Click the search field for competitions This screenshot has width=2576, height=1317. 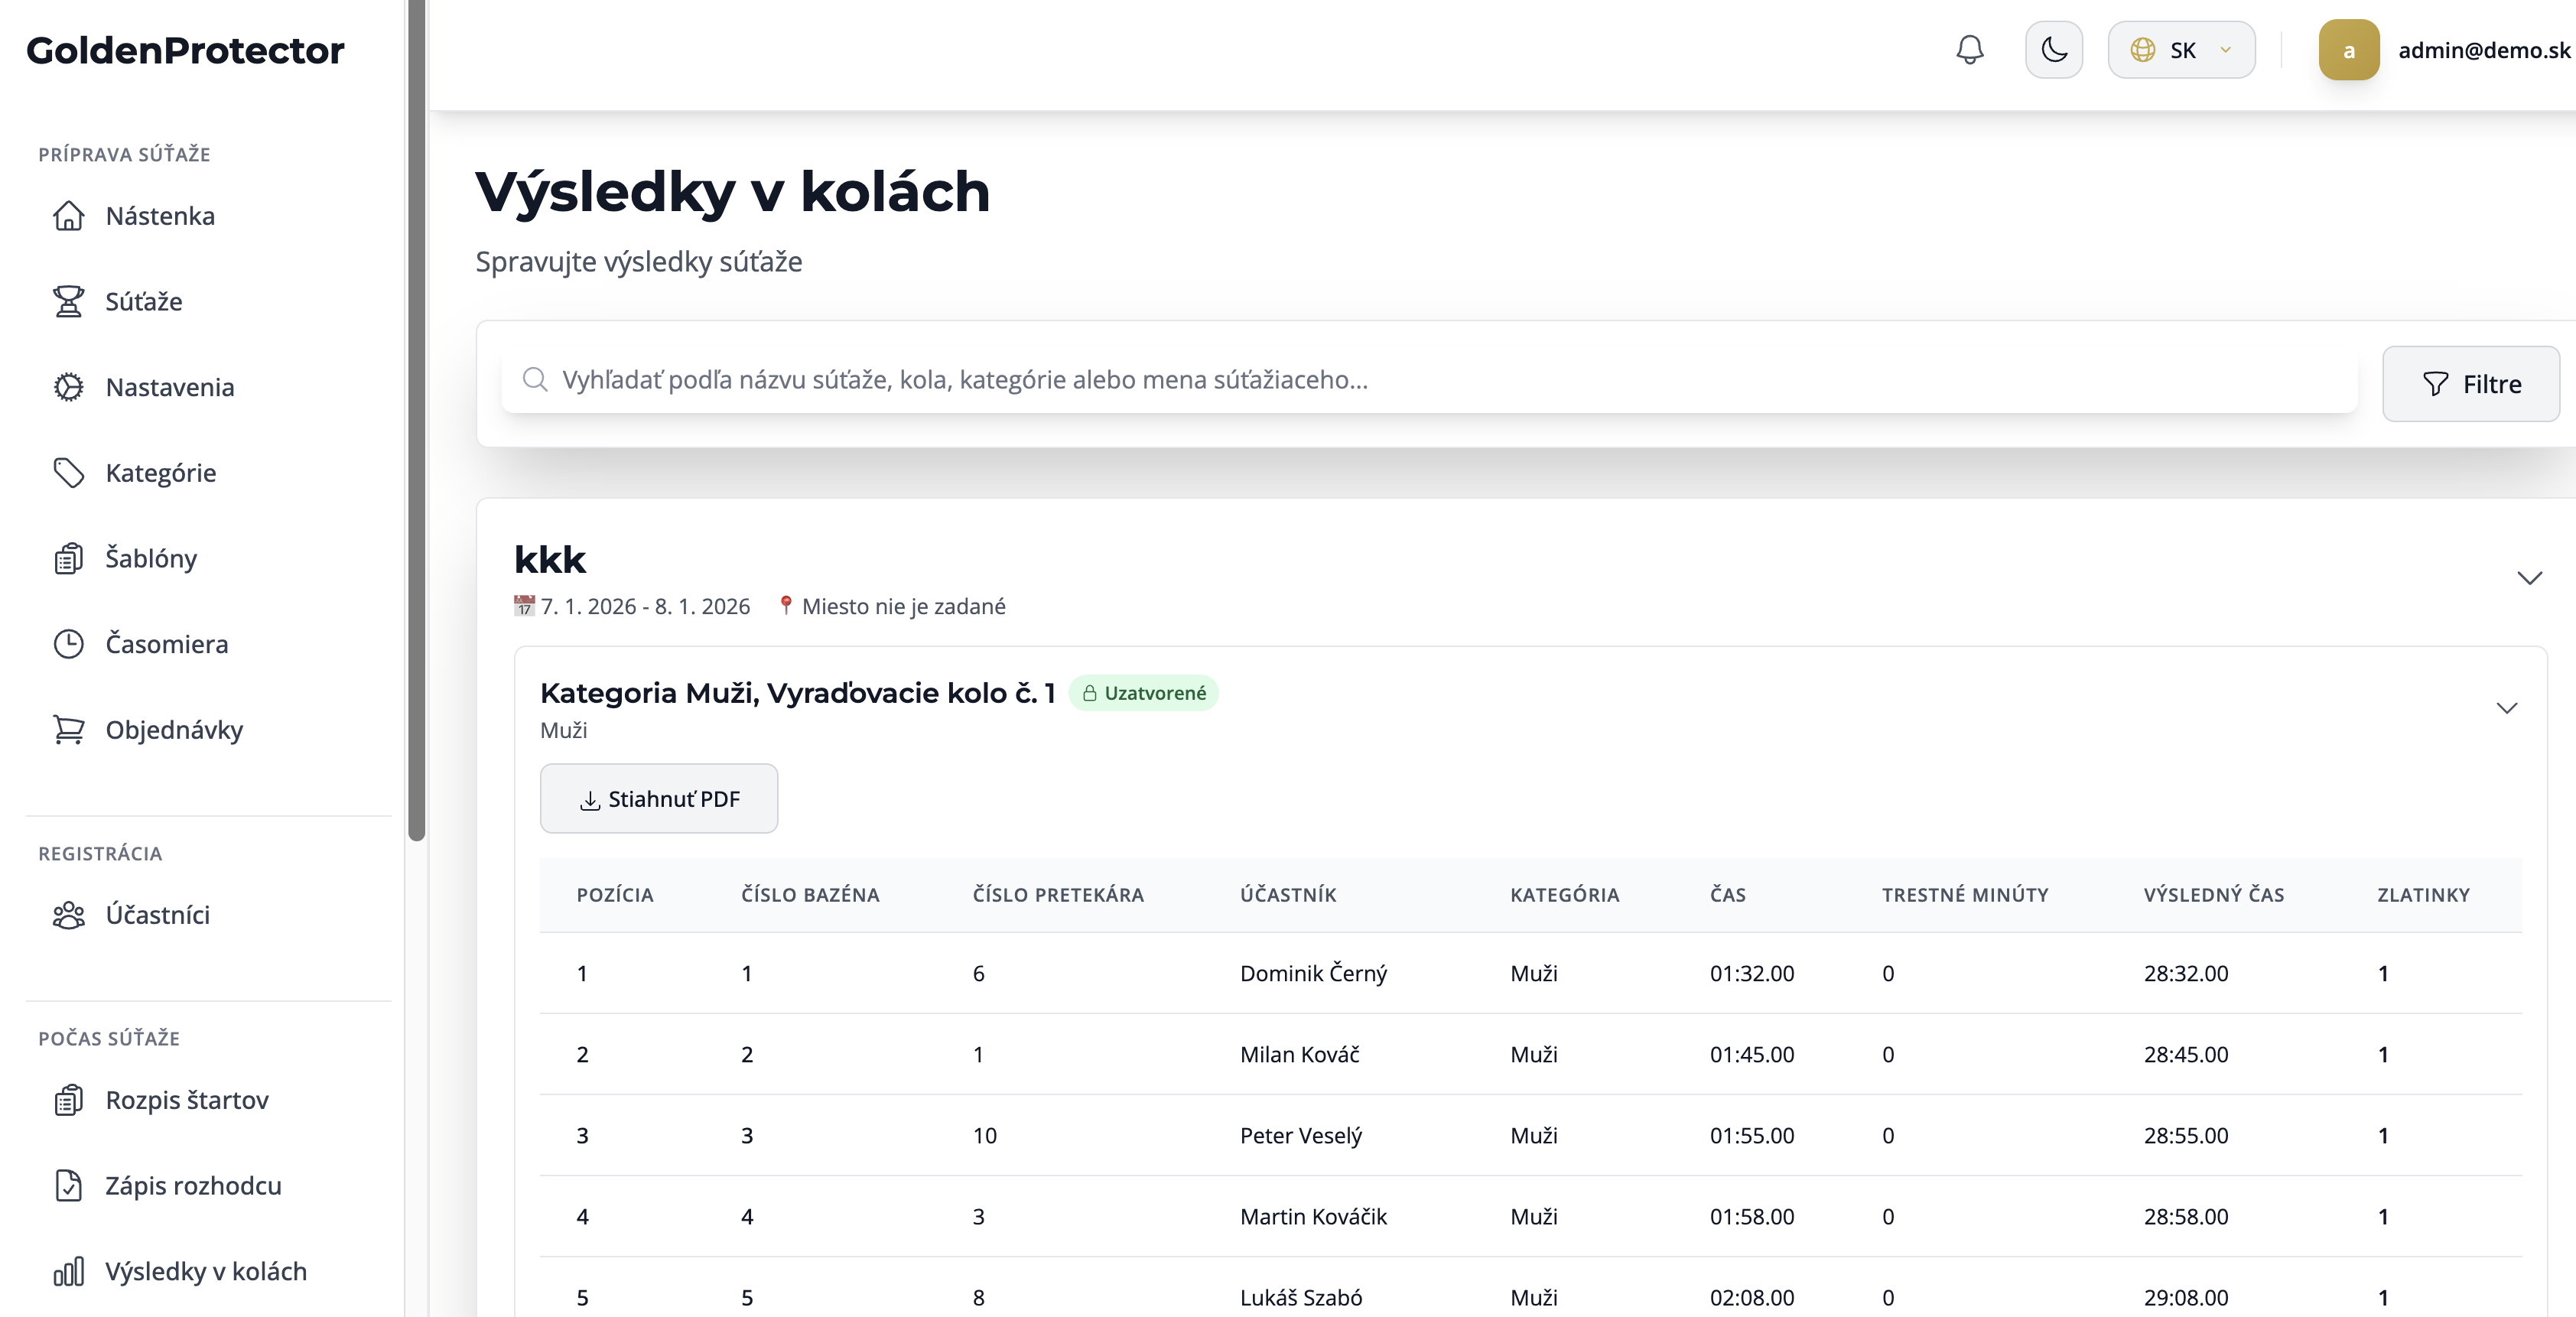coord(1430,380)
